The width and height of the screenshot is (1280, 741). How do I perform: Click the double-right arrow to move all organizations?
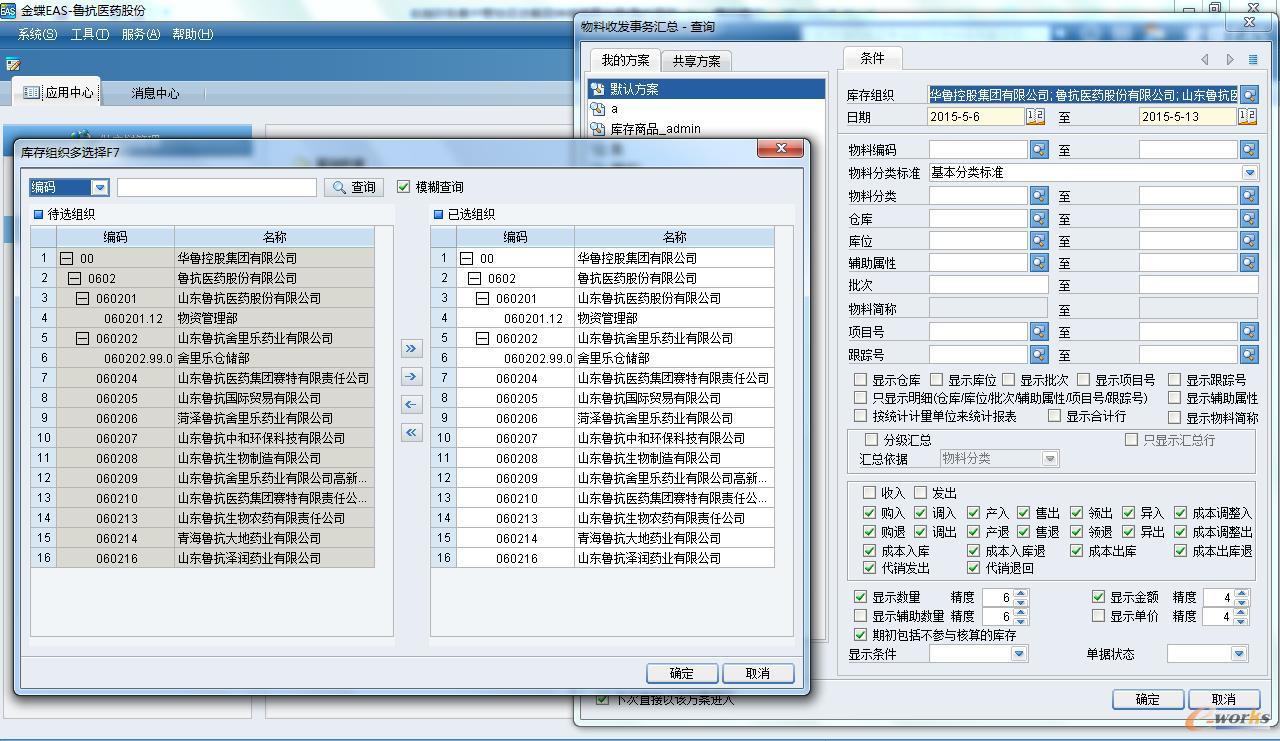click(x=411, y=348)
